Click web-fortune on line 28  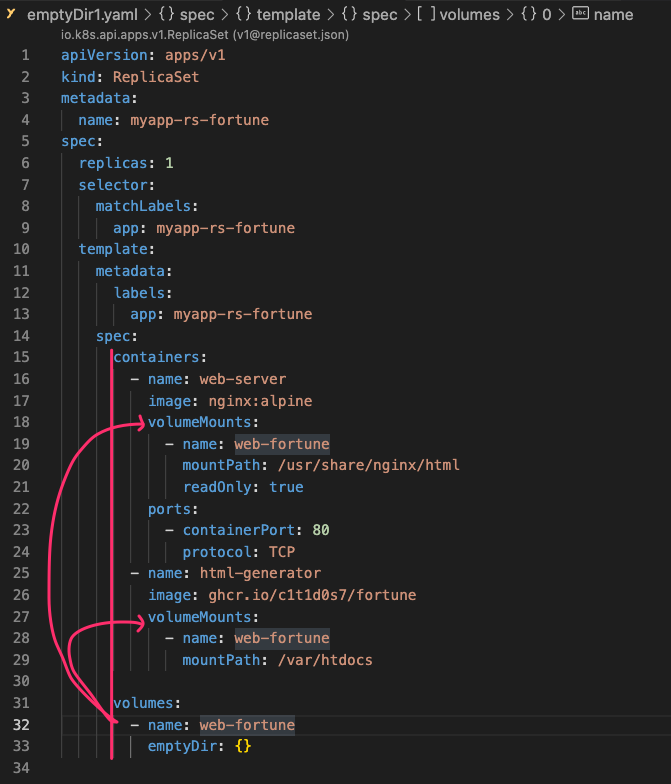coord(282,638)
